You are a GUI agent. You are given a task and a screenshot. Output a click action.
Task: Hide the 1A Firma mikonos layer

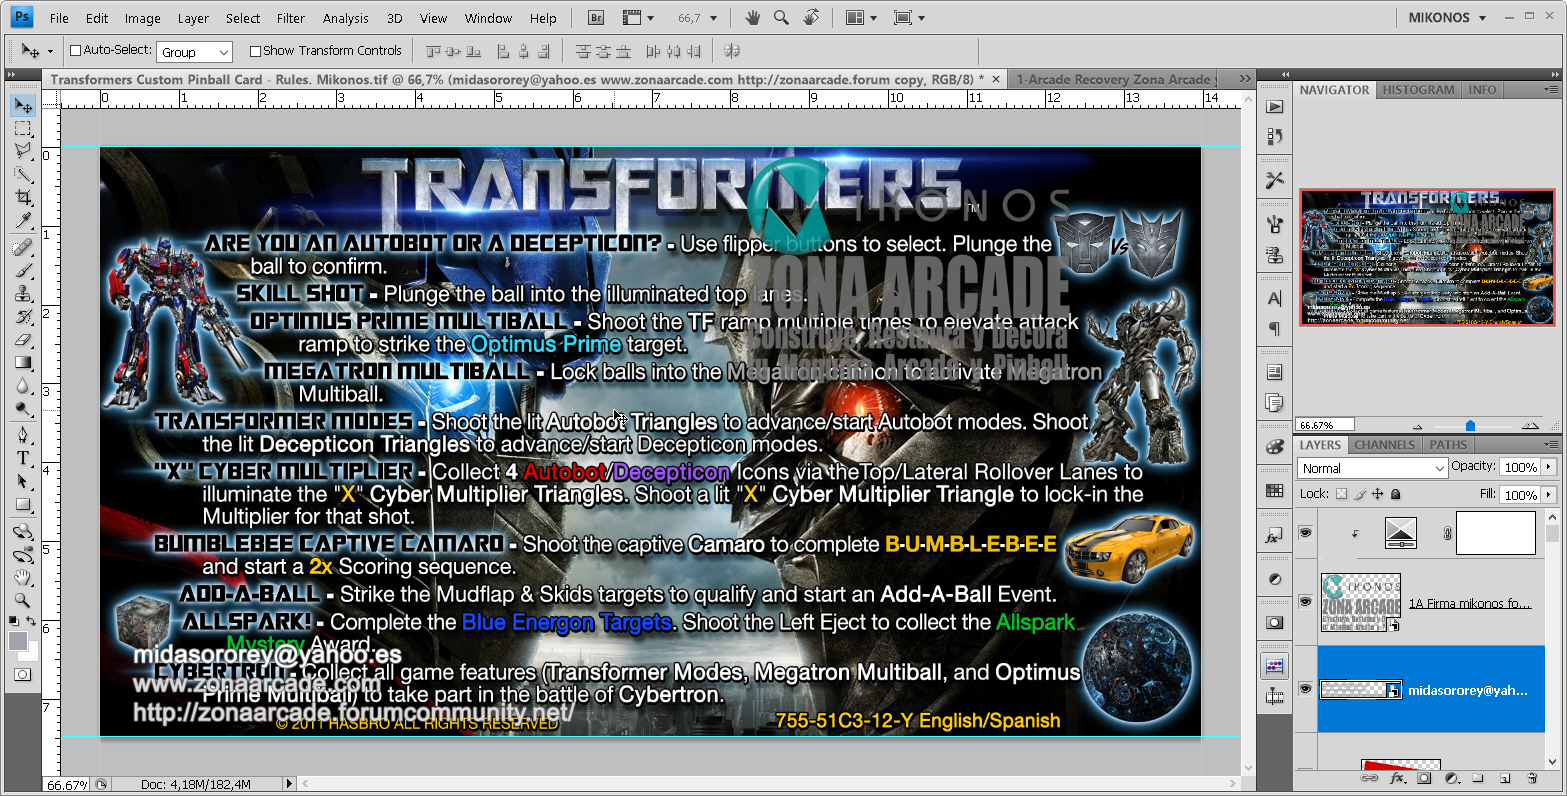1305,602
